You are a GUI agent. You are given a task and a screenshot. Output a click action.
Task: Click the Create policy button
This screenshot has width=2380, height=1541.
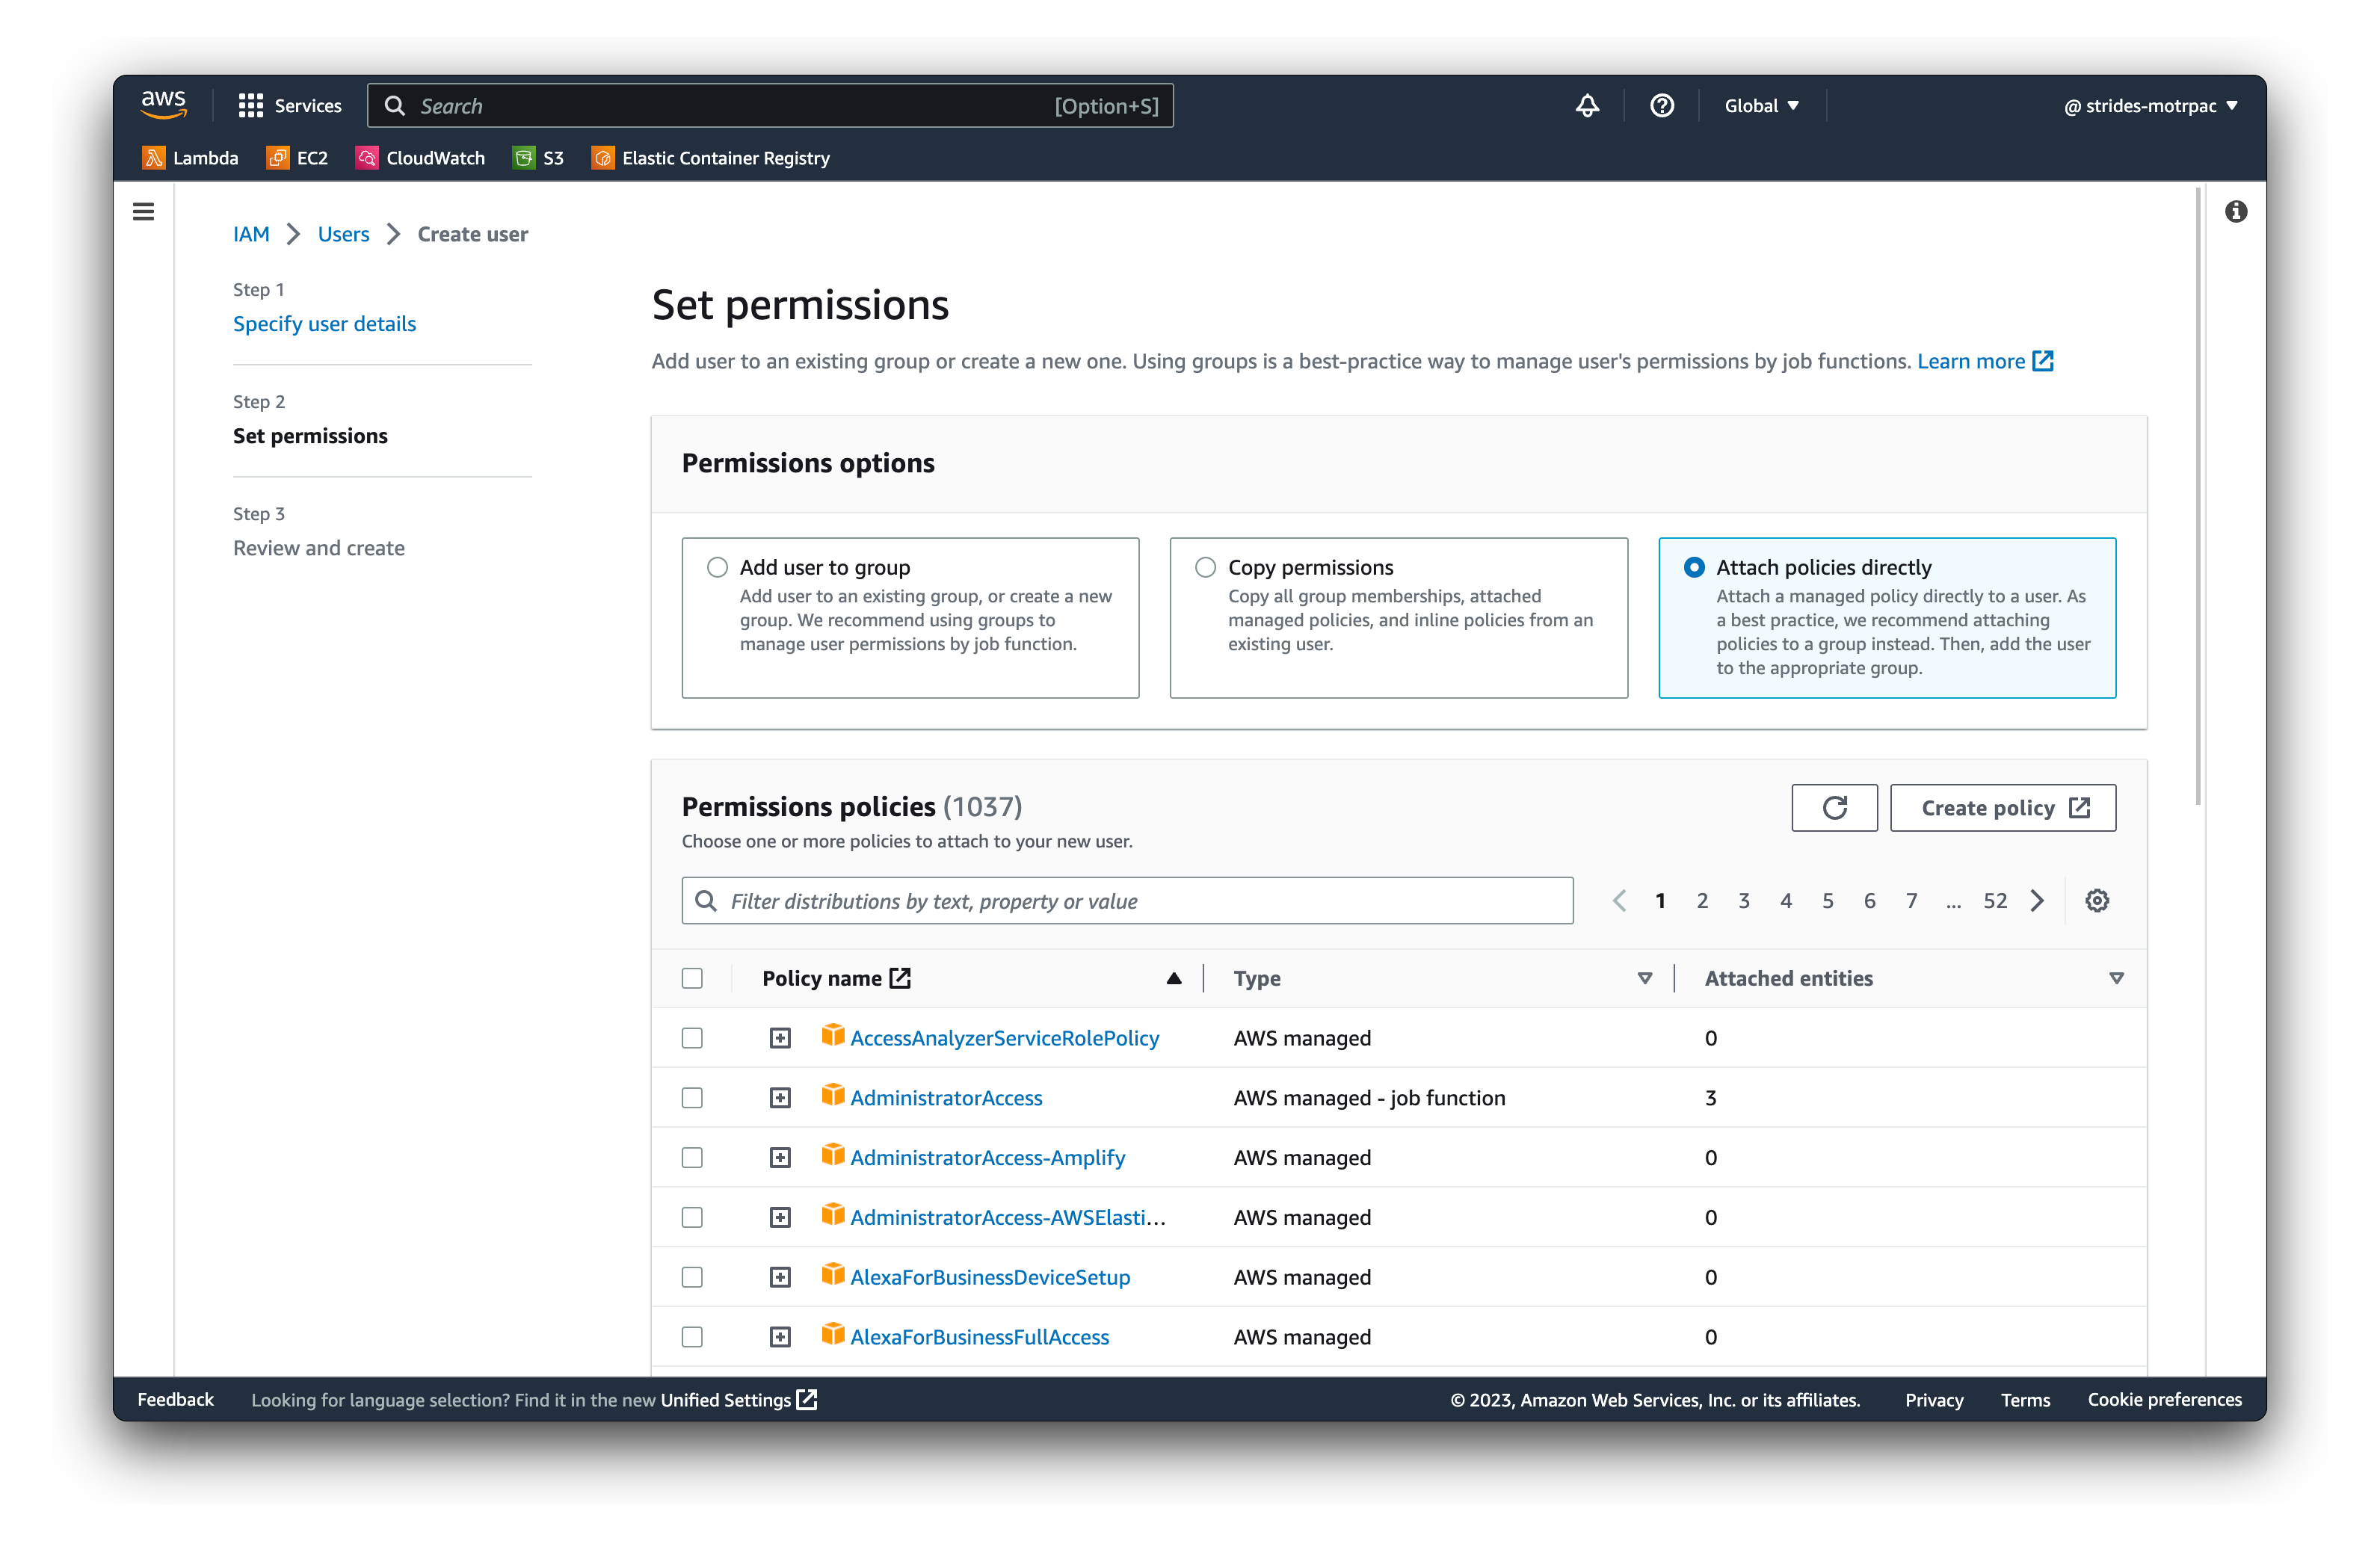pyautogui.click(x=2003, y=808)
